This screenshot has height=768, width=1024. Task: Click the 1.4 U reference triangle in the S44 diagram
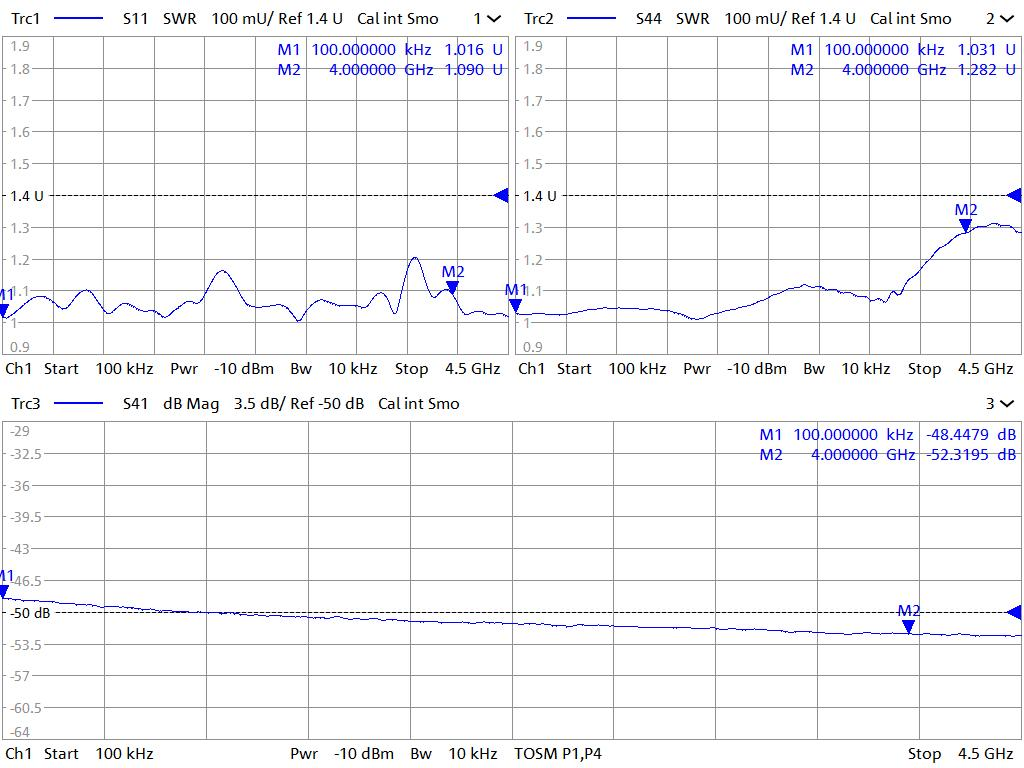click(1013, 196)
